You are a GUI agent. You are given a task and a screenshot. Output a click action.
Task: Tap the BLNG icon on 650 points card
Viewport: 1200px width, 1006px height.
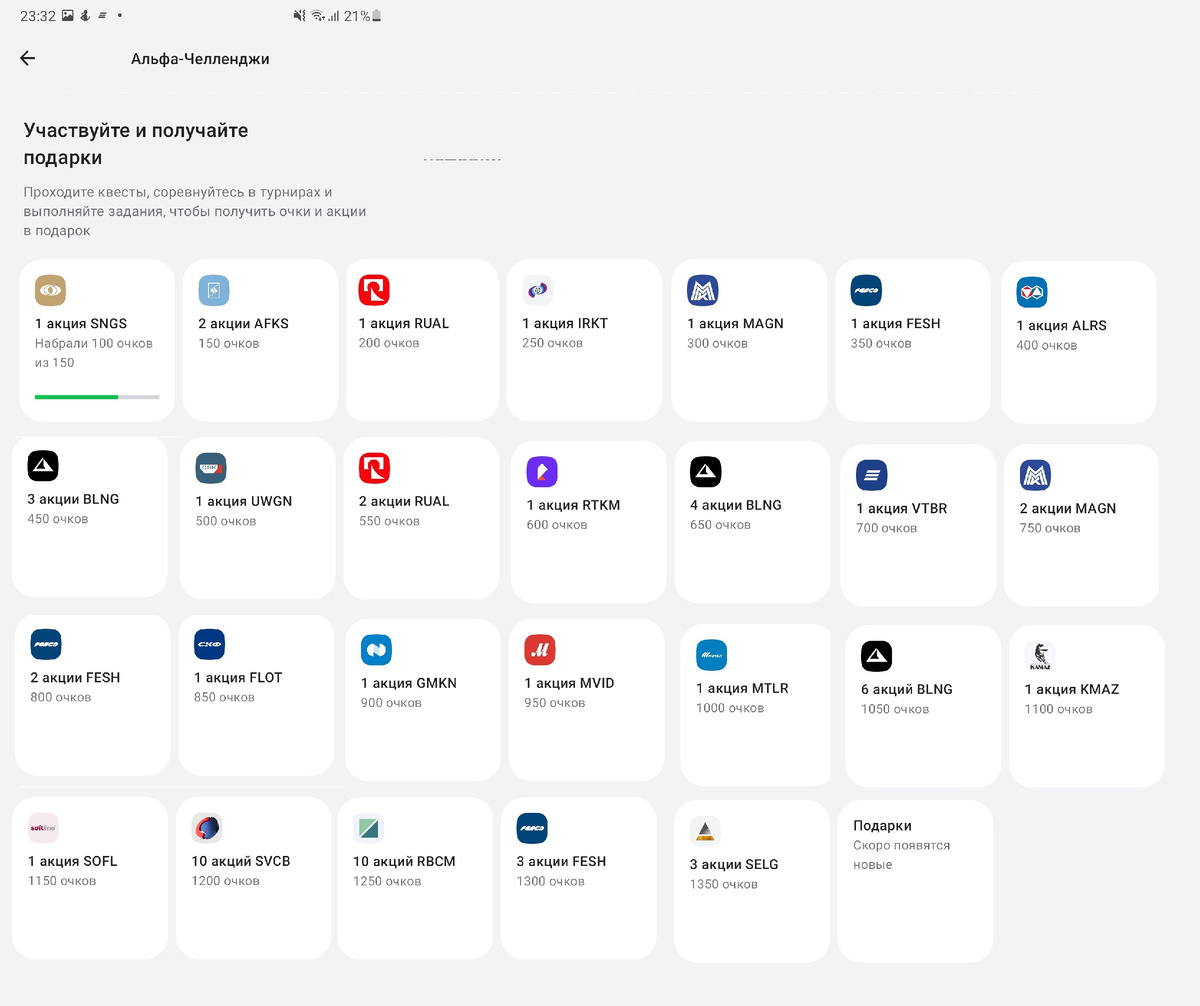tap(706, 471)
